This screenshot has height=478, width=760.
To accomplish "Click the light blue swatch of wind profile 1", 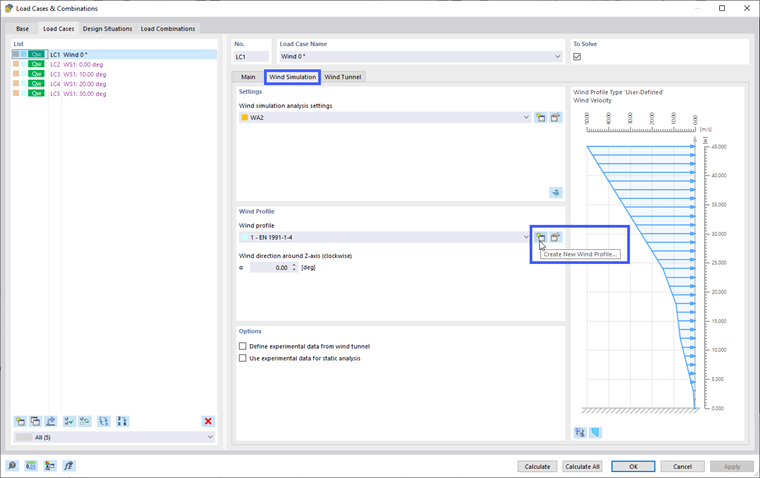I will click(245, 237).
